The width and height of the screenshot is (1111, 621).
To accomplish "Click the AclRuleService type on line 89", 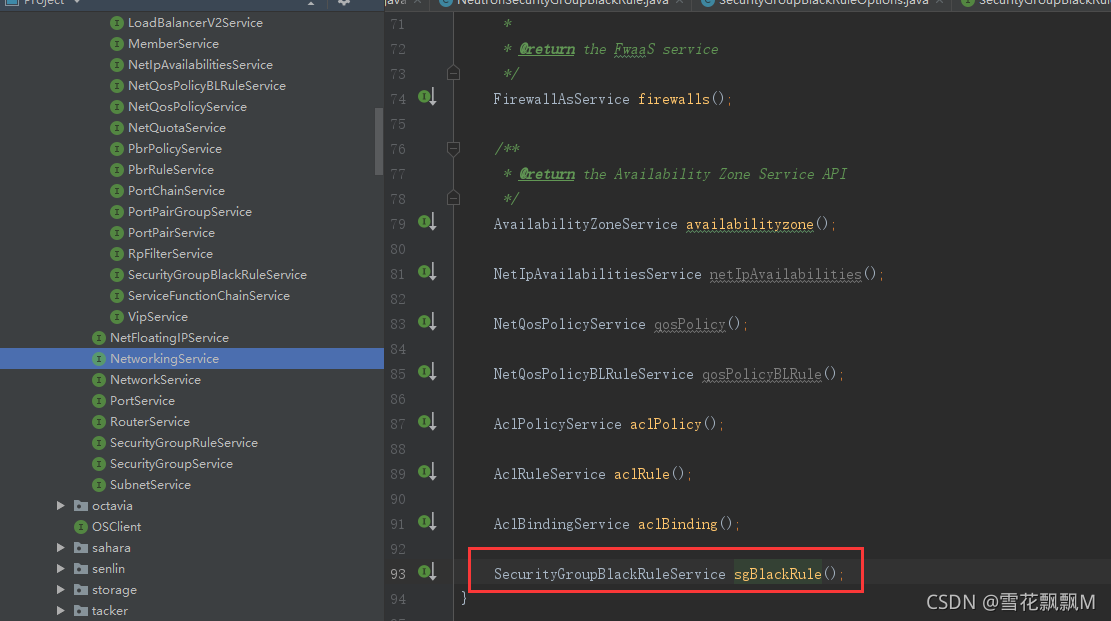I will (x=549, y=474).
